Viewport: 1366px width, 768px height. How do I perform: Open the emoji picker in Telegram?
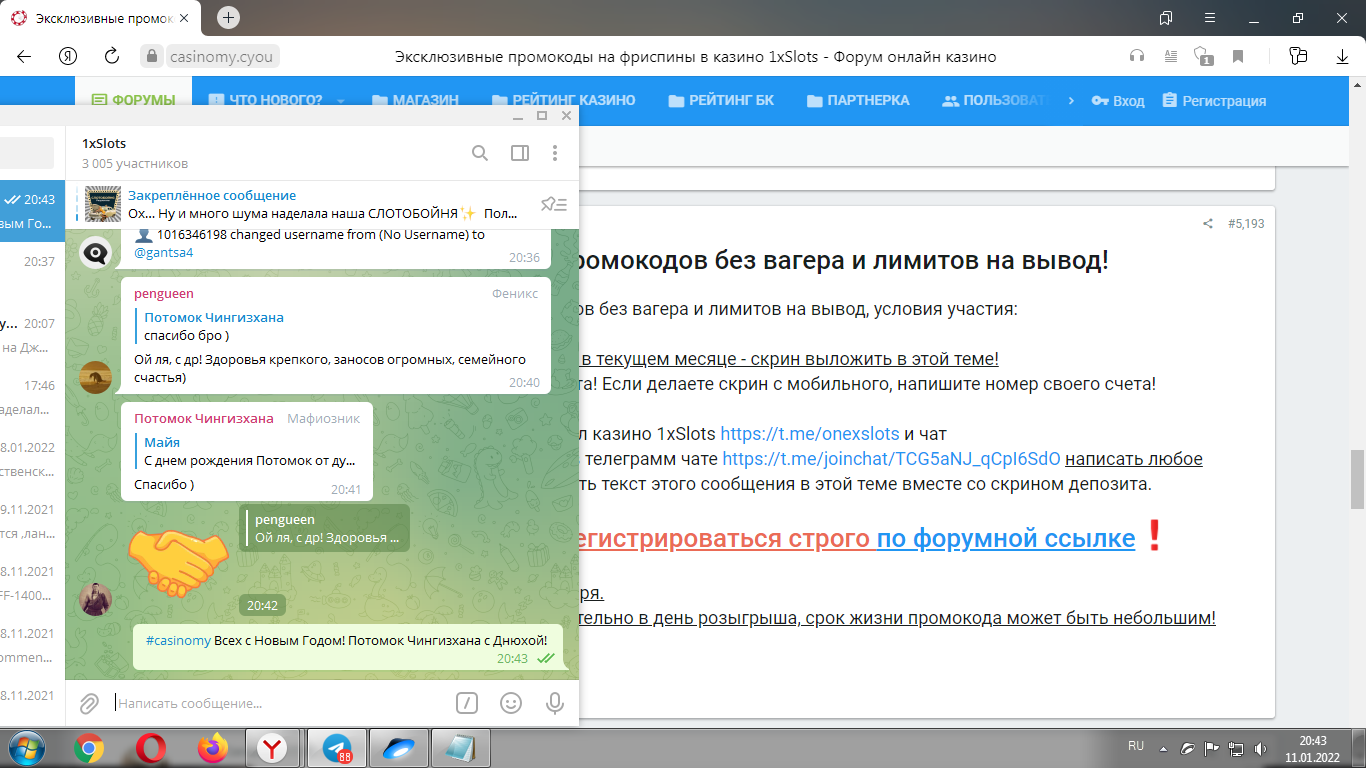tap(511, 703)
